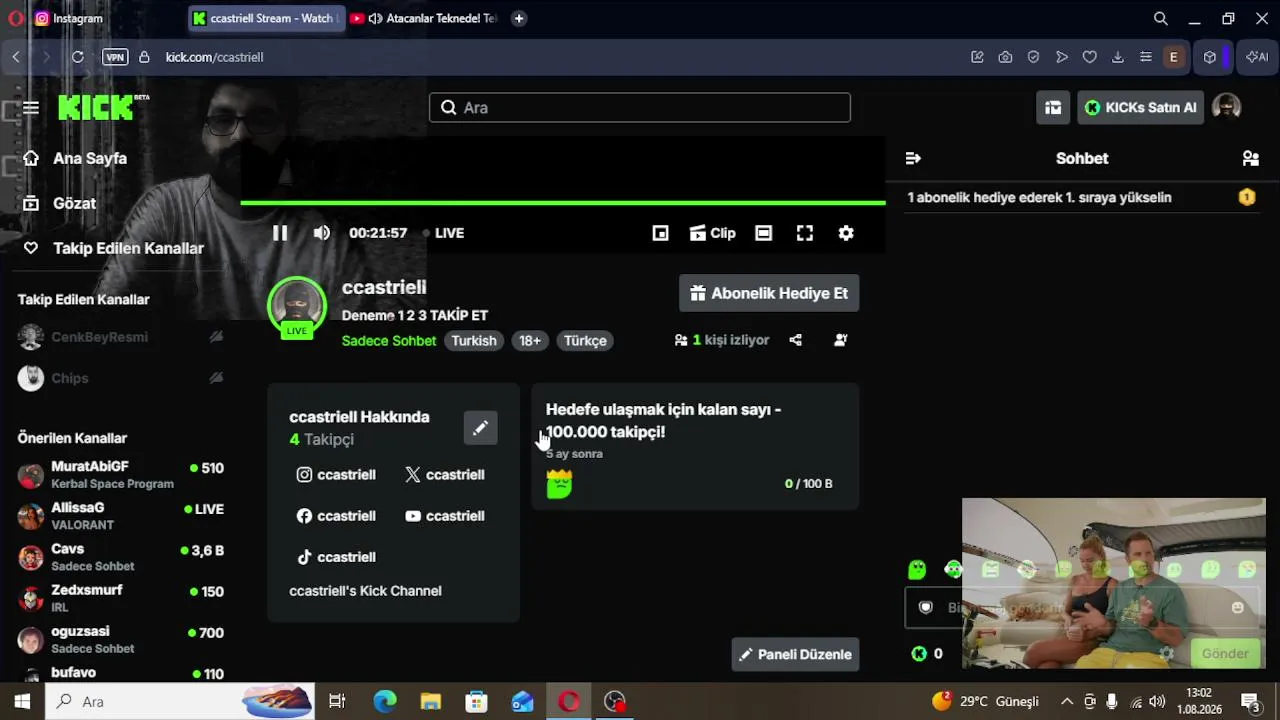Image resolution: width=1280 pixels, height=720 pixels.
Task: Open Opera AI assistant button
Action: tap(1257, 57)
